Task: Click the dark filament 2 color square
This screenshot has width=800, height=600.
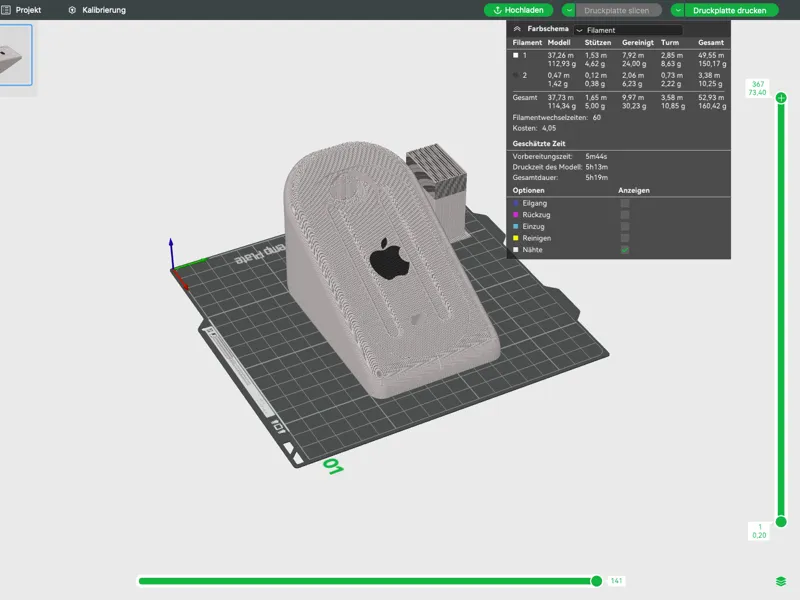Action: [515, 75]
